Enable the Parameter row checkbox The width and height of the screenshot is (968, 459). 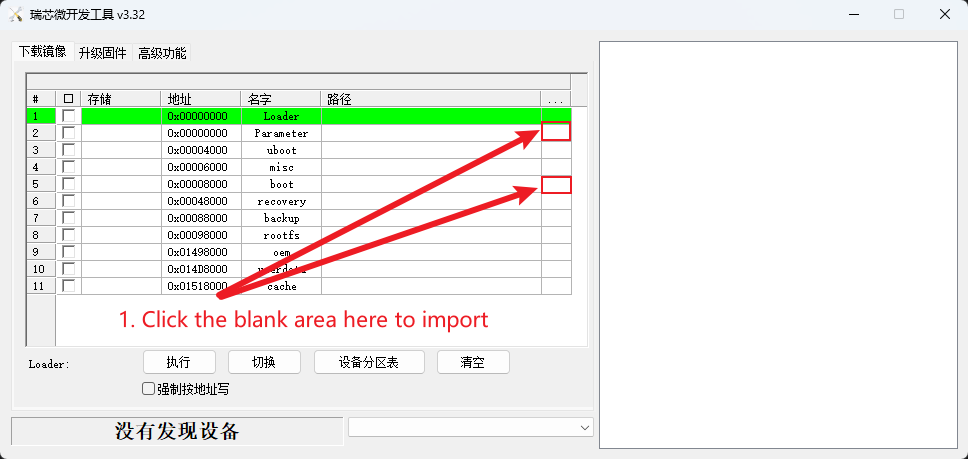coord(69,133)
